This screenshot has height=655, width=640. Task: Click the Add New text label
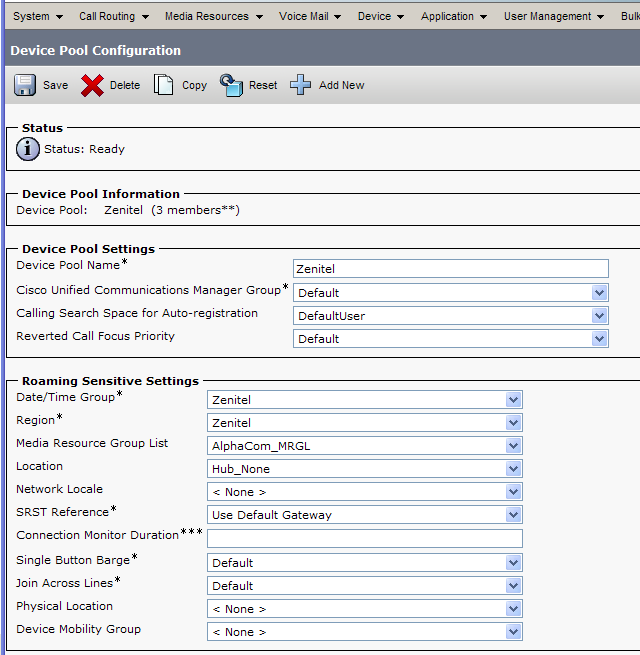pyautogui.click(x=342, y=85)
